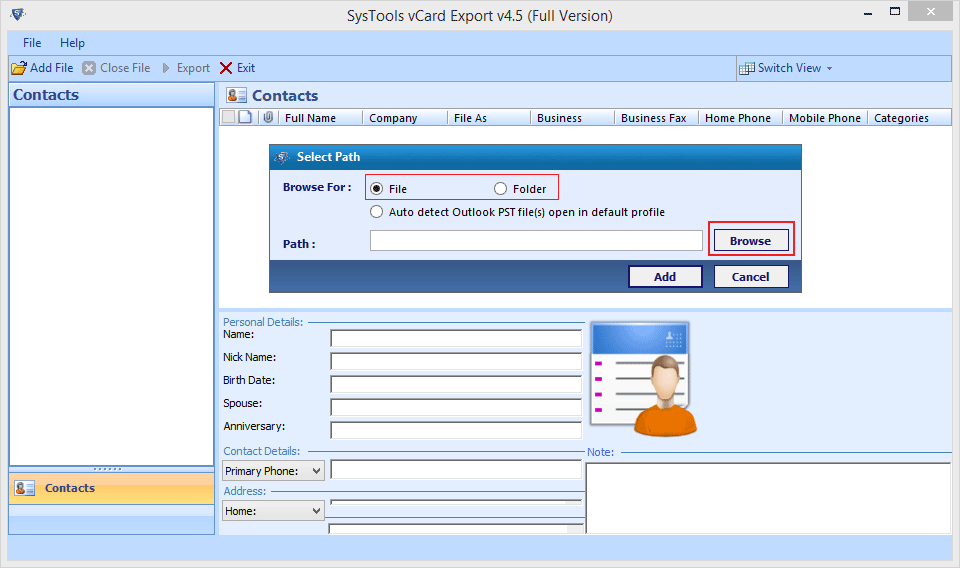Click the contact card picture thumbnail
Image resolution: width=960 pixels, height=568 pixels.
click(x=643, y=379)
